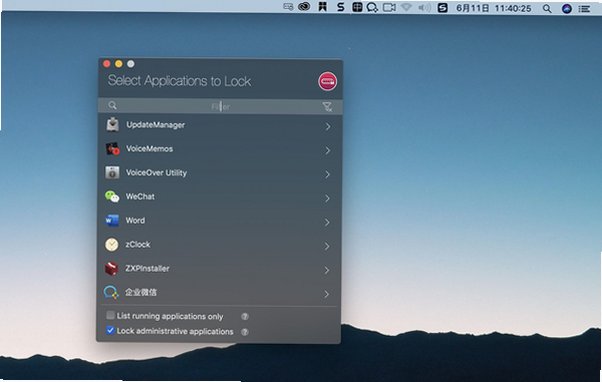Expand the zClock row chevron

coord(327,246)
